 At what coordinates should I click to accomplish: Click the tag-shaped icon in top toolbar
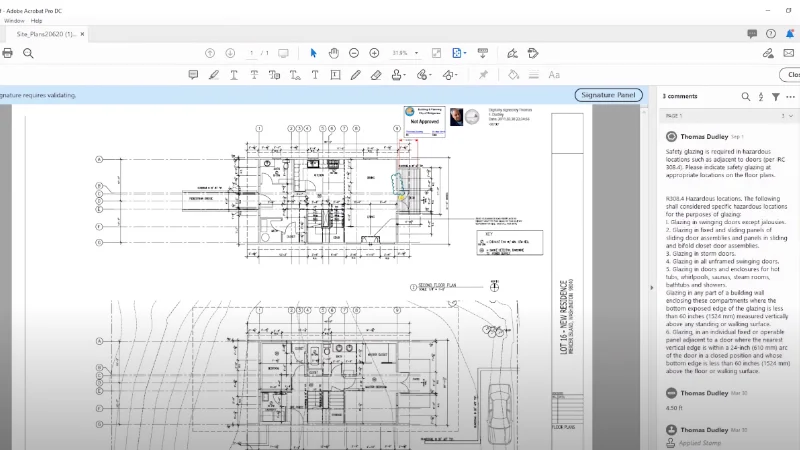tap(533, 53)
